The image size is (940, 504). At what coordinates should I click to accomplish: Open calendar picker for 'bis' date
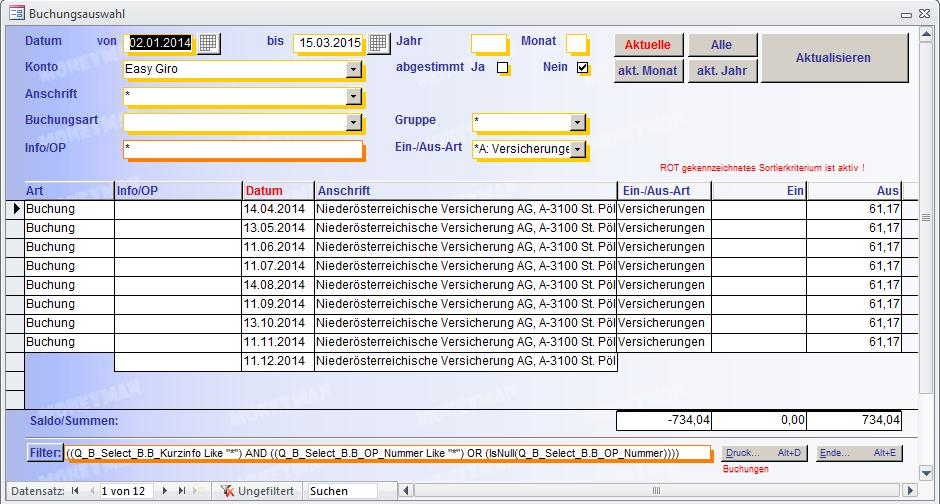coord(378,43)
